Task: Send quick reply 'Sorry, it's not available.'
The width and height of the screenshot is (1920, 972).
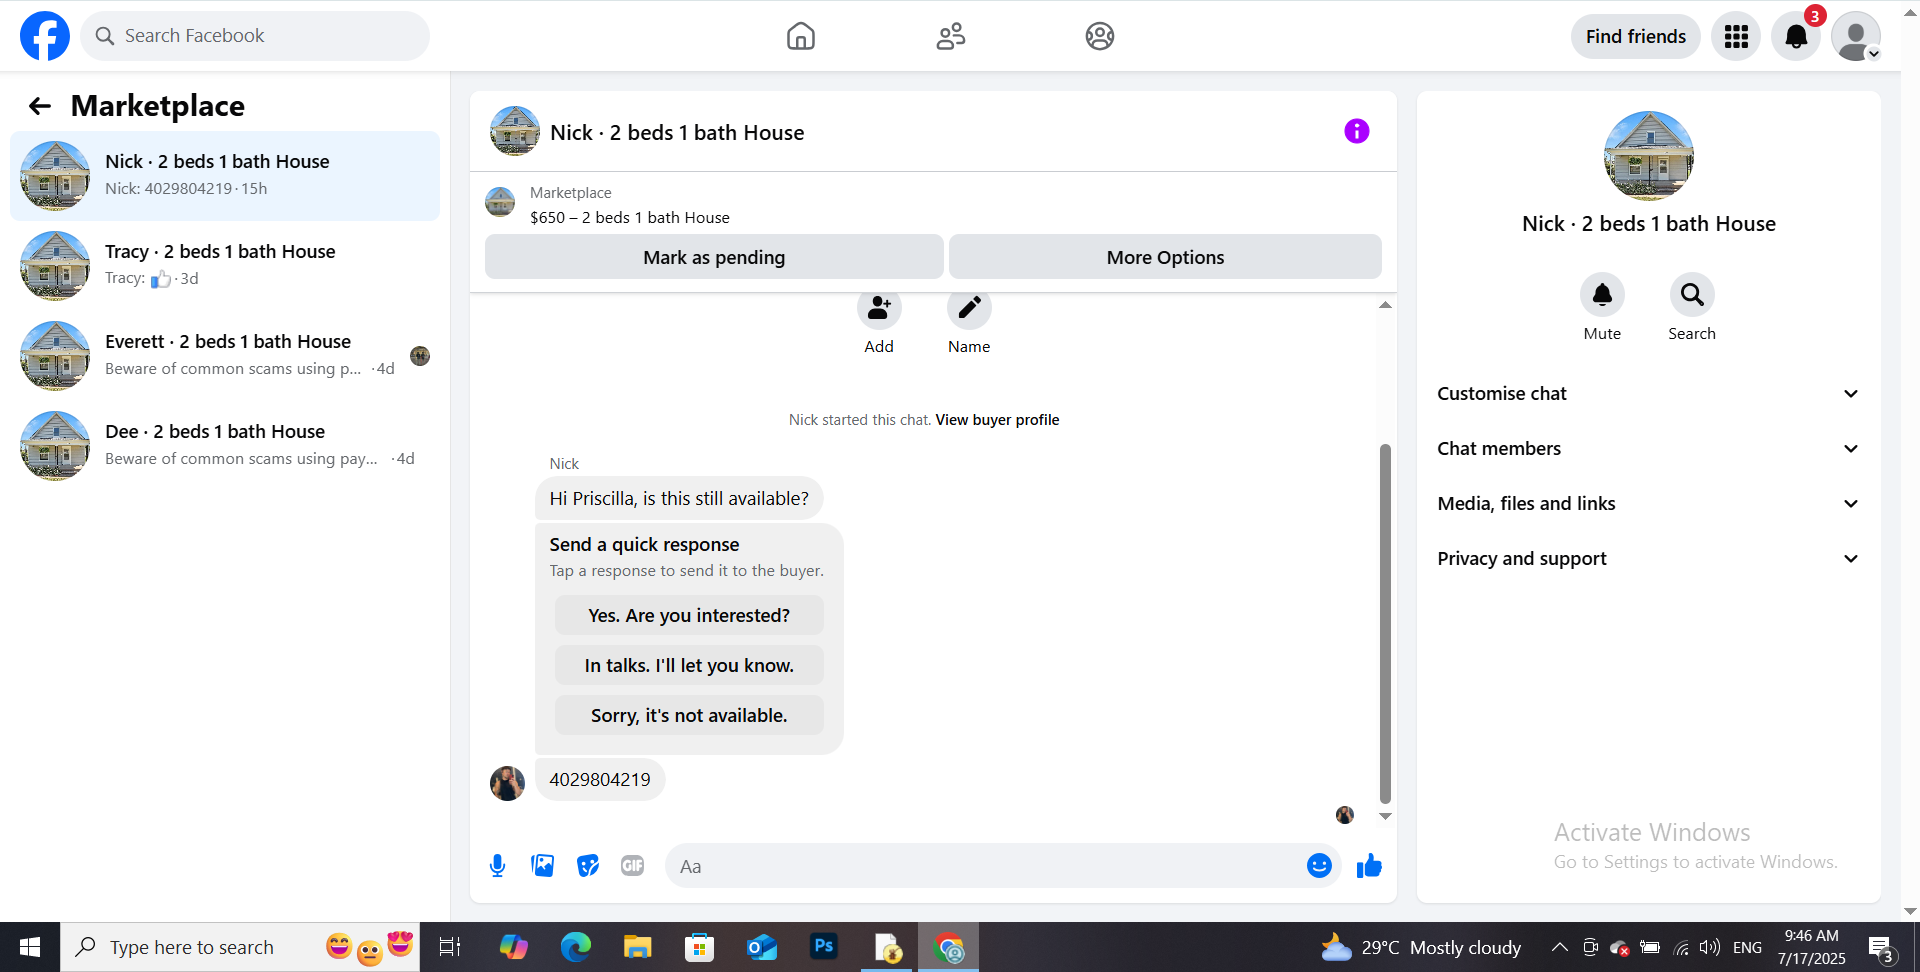Action: (x=689, y=716)
